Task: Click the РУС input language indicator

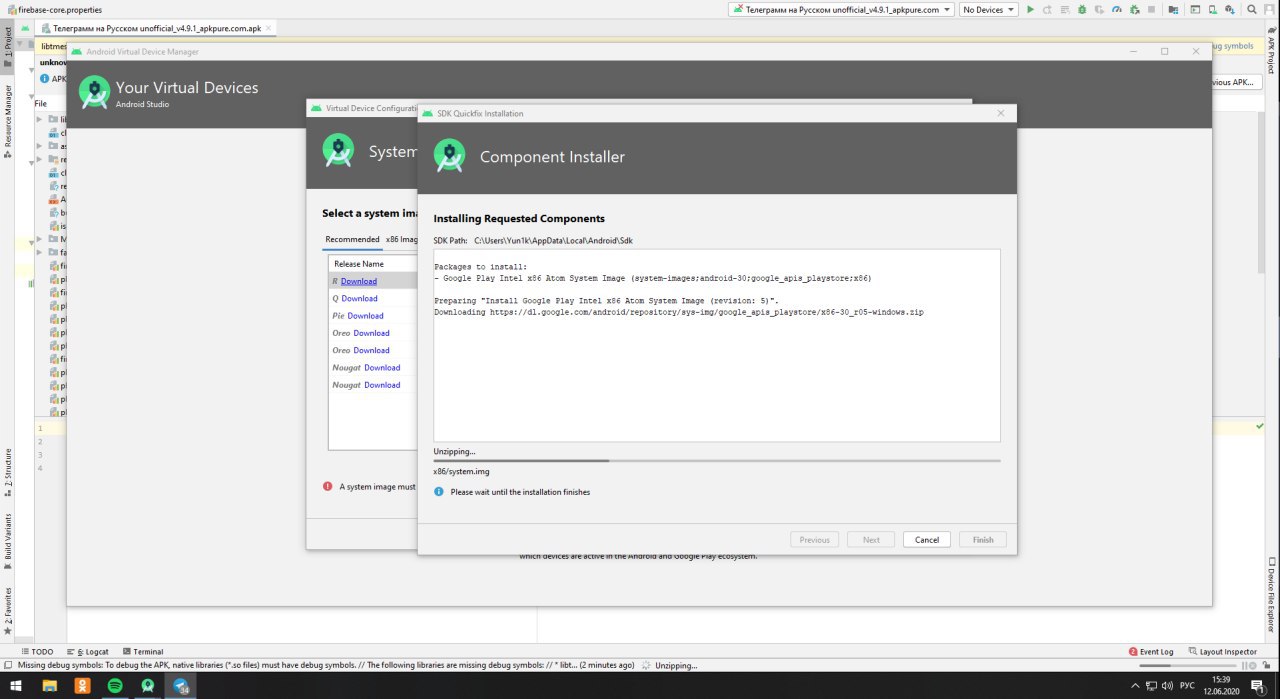Action: (x=1187, y=686)
